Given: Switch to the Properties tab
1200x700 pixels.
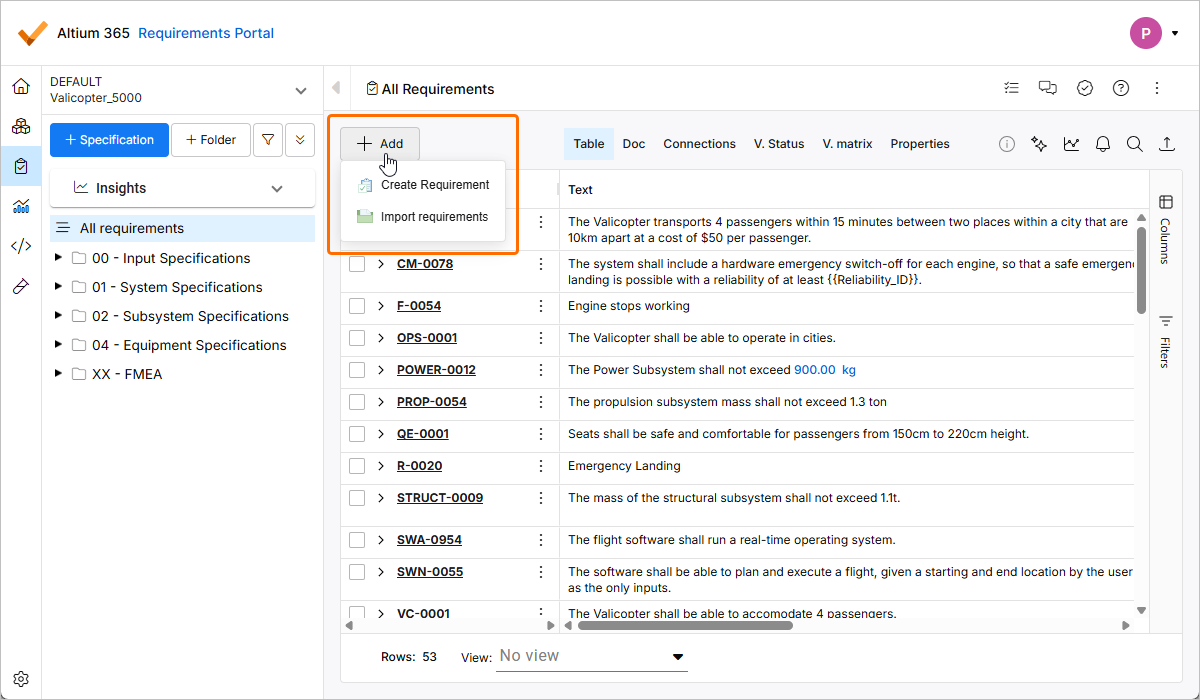Looking at the screenshot, I should point(920,144).
